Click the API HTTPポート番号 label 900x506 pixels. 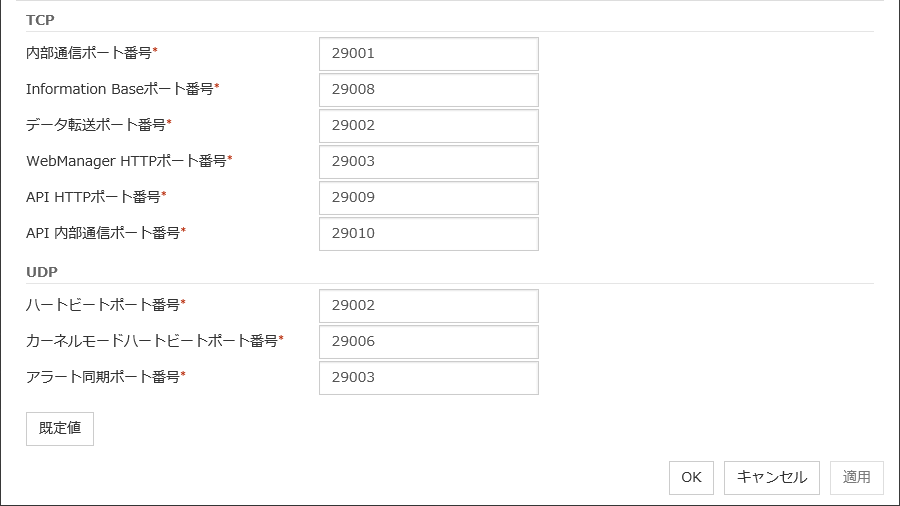click(x=93, y=197)
